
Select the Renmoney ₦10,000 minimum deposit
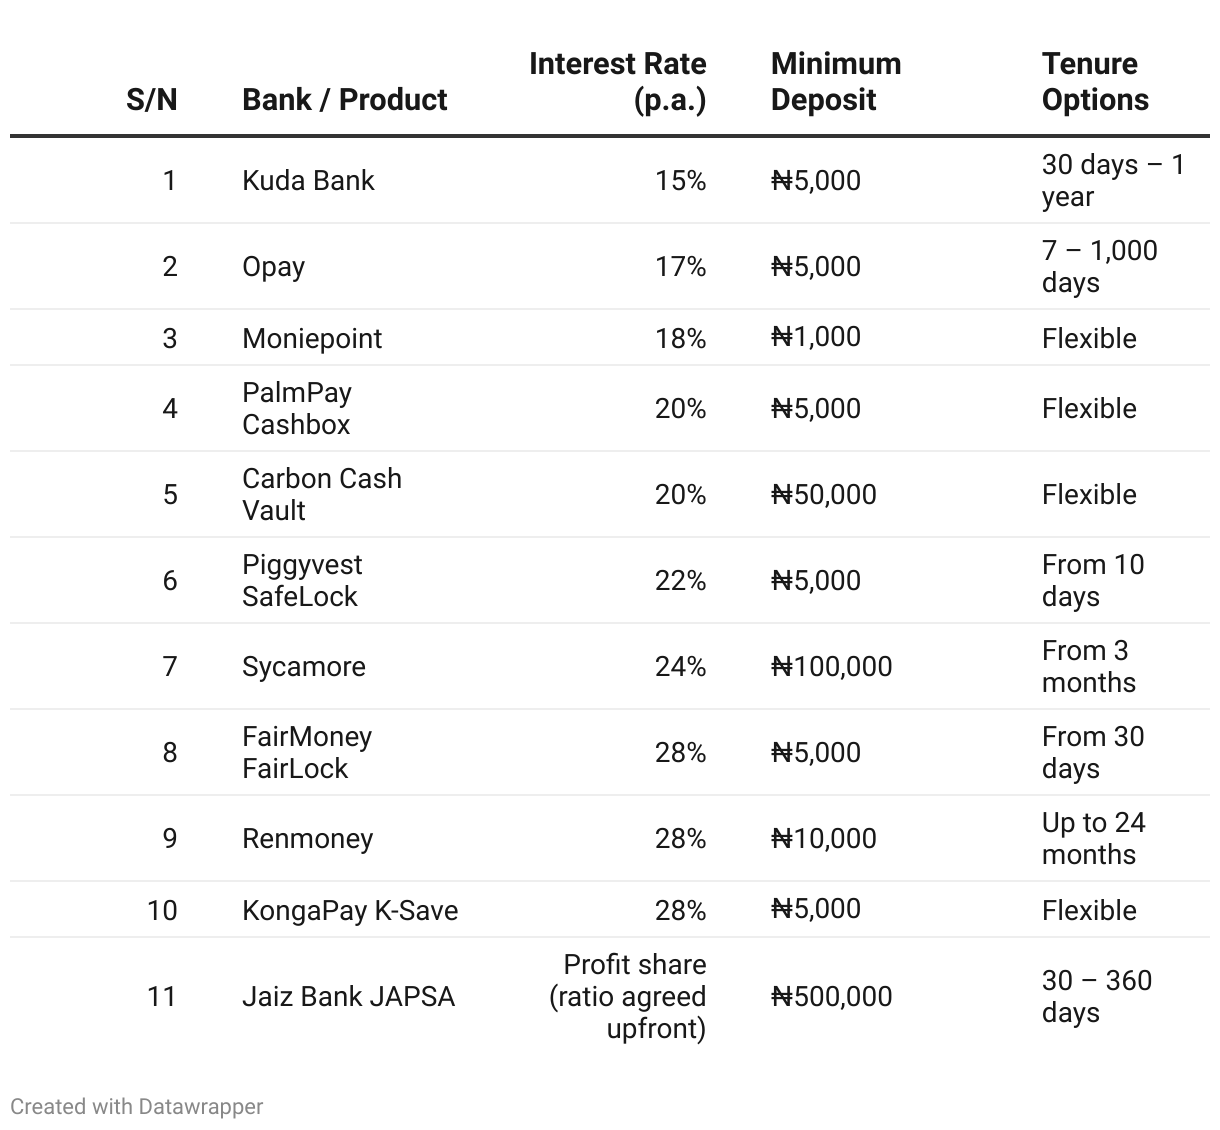(x=823, y=838)
